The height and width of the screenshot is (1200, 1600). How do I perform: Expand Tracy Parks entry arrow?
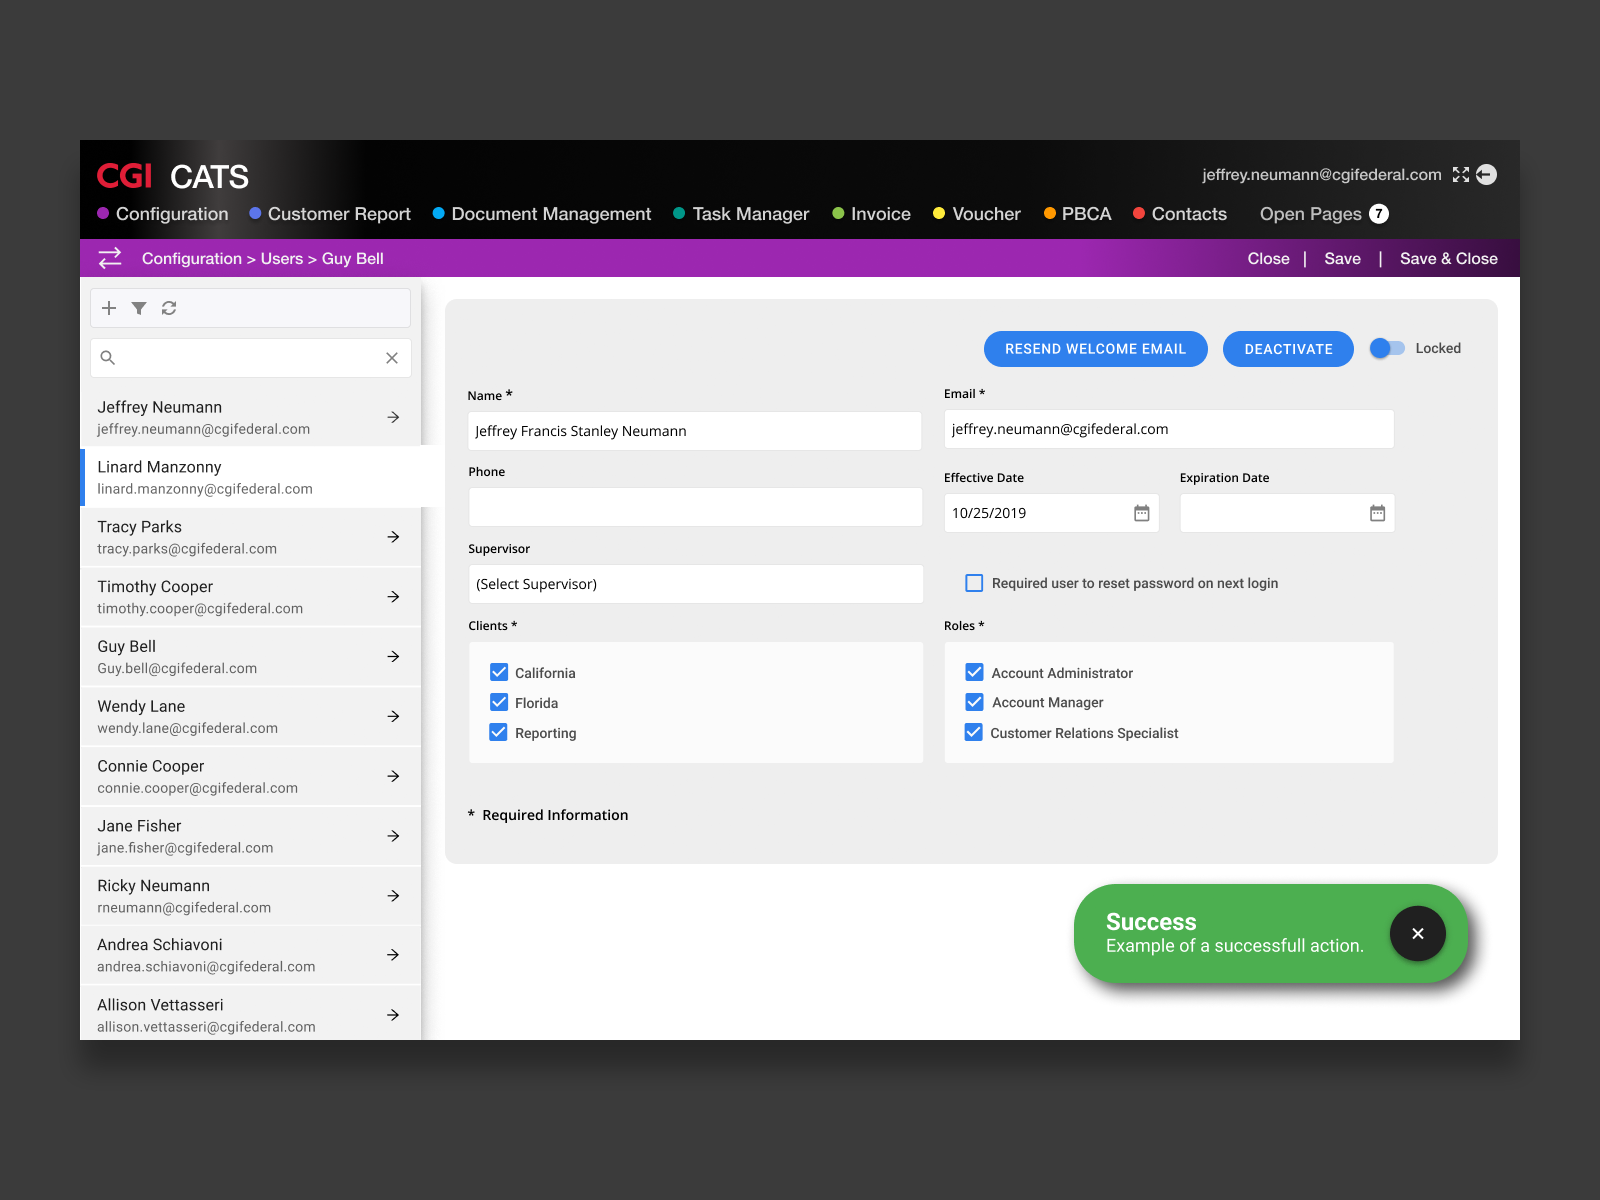coord(393,537)
